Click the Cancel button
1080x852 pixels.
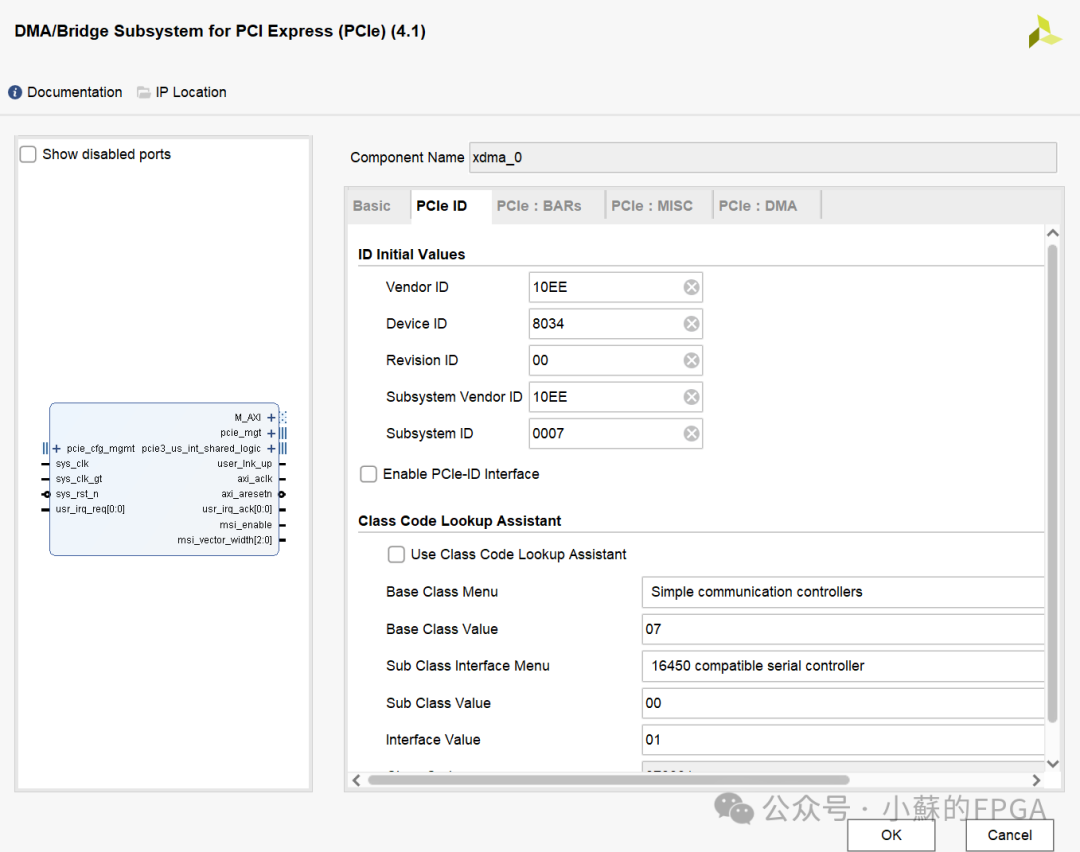1010,835
